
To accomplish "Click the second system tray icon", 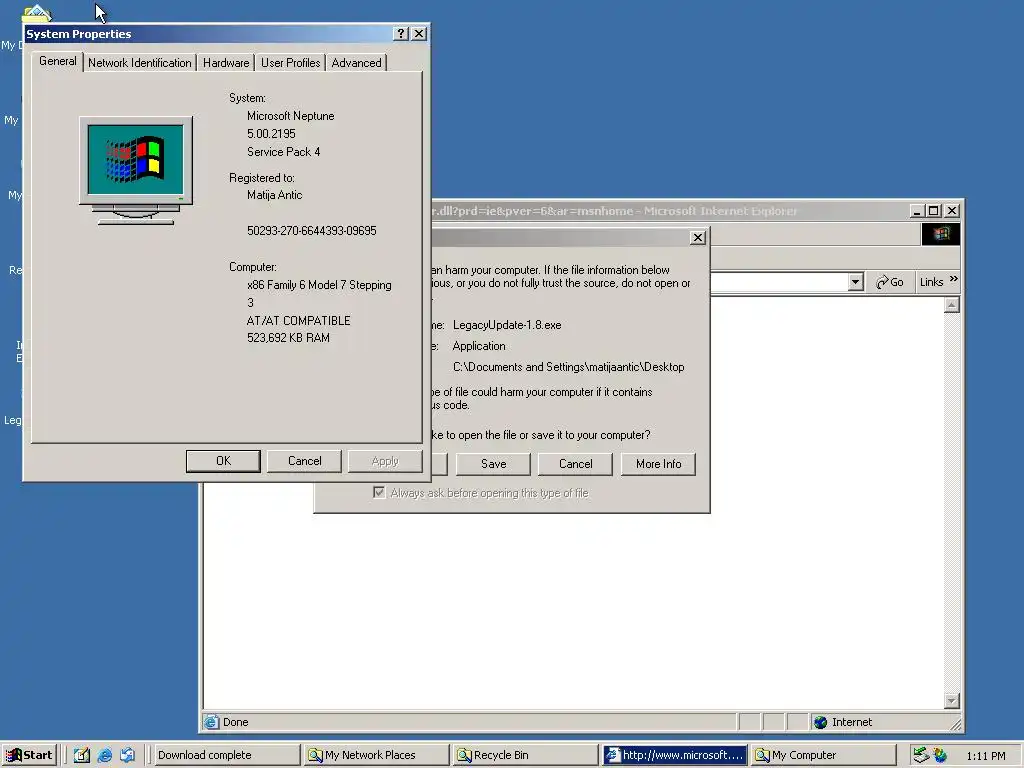I will click(x=940, y=755).
